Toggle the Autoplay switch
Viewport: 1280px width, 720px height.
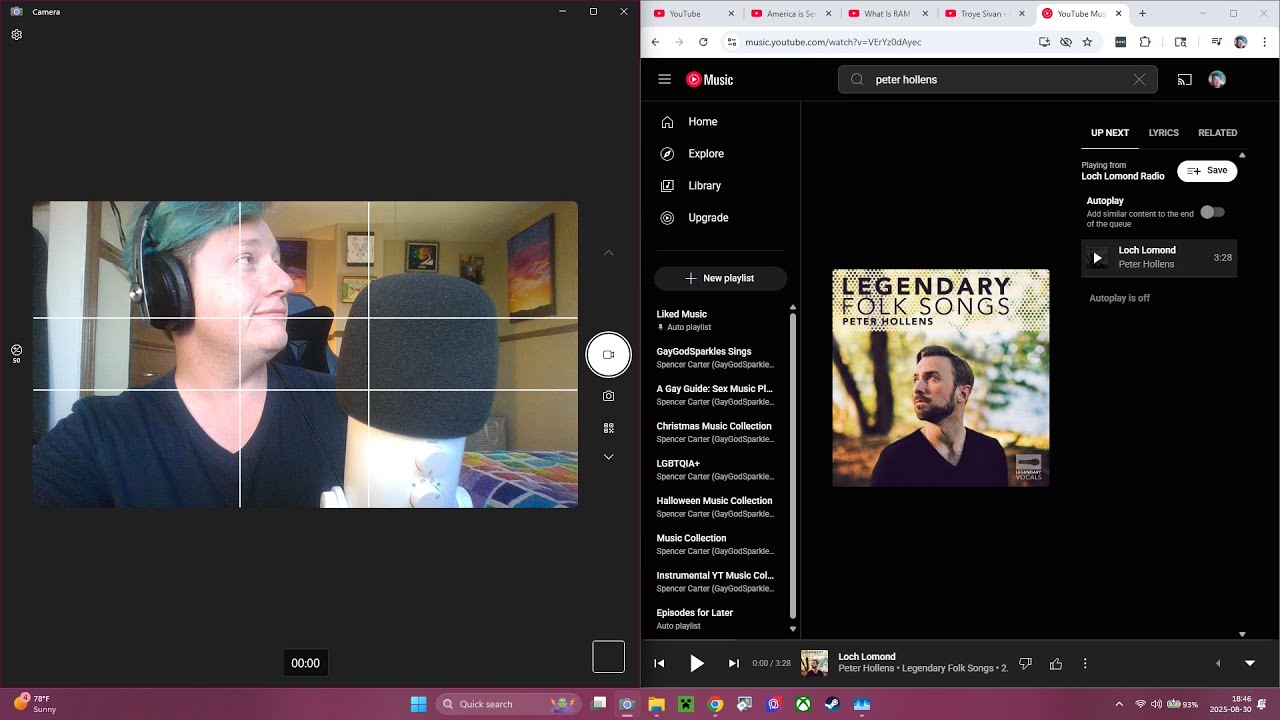[1212, 212]
